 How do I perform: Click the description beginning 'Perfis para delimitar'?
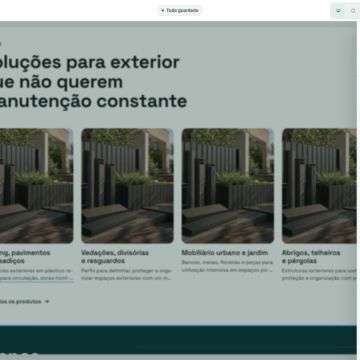[127, 274]
